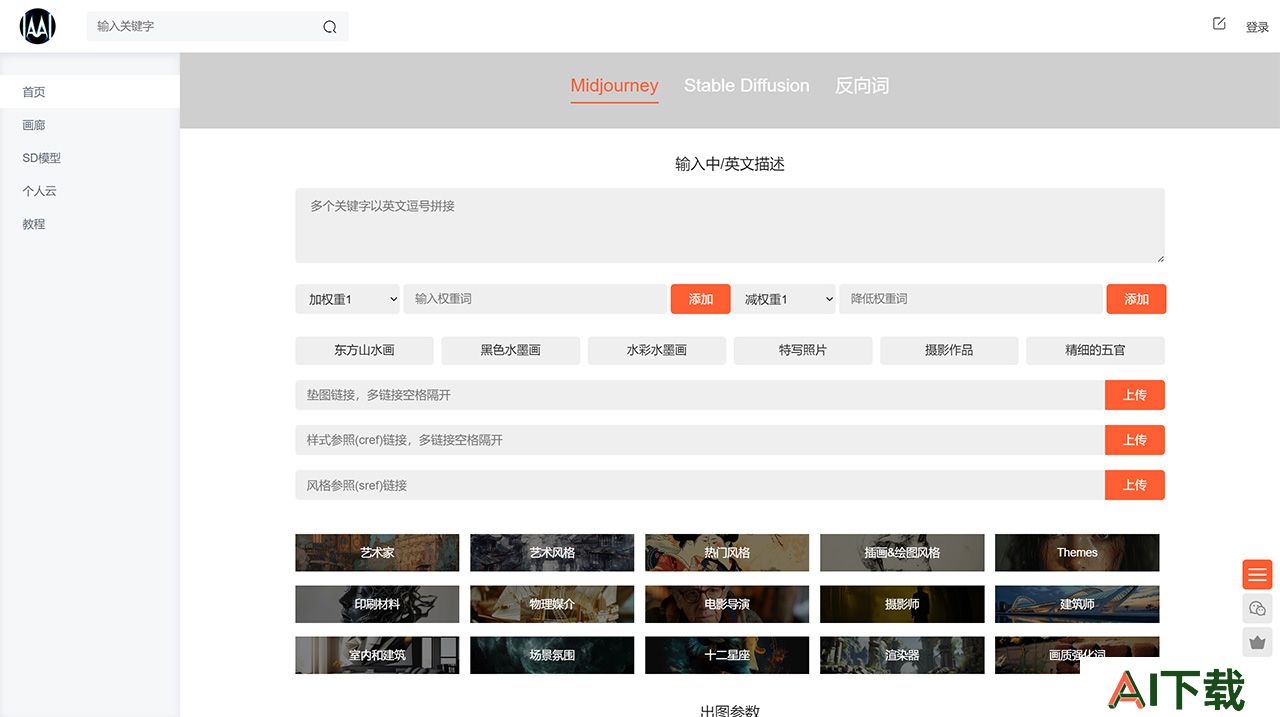This screenshot has width=1280, height=717.
Task: Open the 热门风格 category tile
Action: [x=727, y=552]
